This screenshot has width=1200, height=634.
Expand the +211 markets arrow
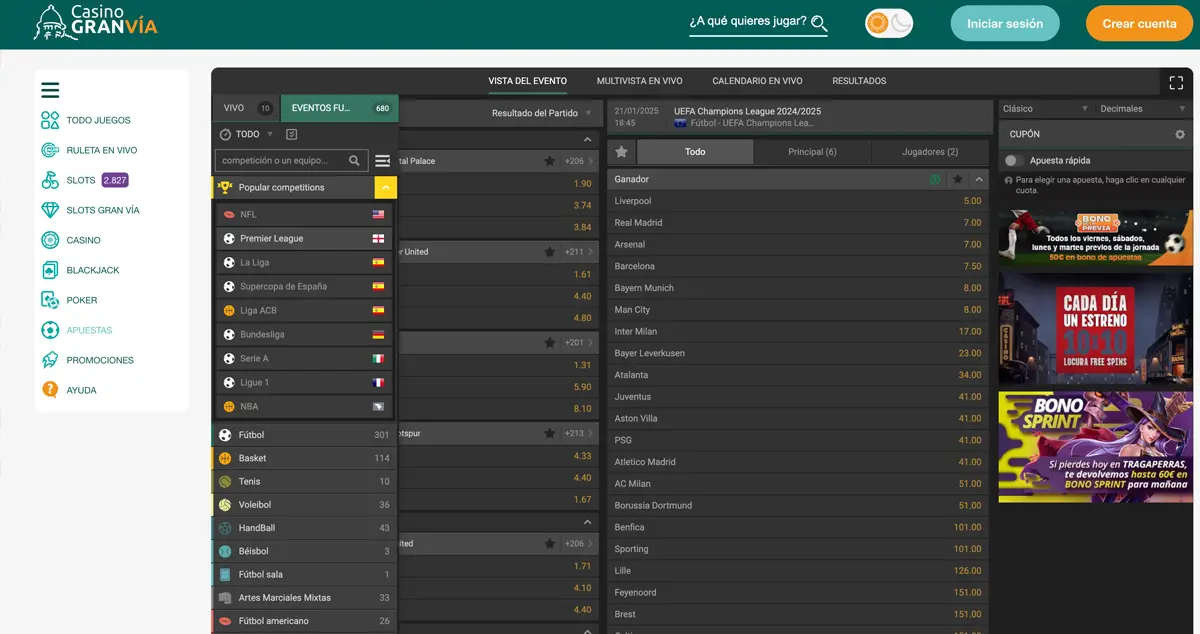point(591,252)
